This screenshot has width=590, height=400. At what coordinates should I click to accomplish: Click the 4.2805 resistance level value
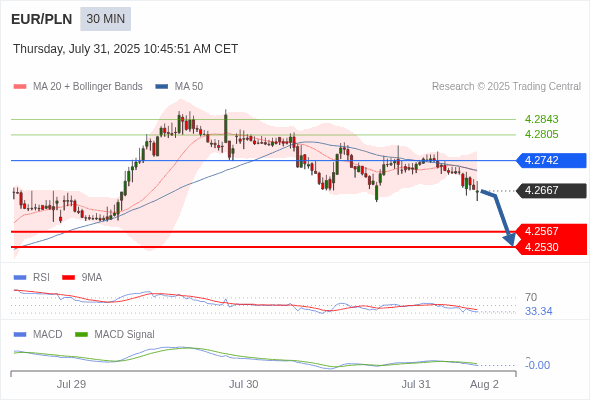541,134
